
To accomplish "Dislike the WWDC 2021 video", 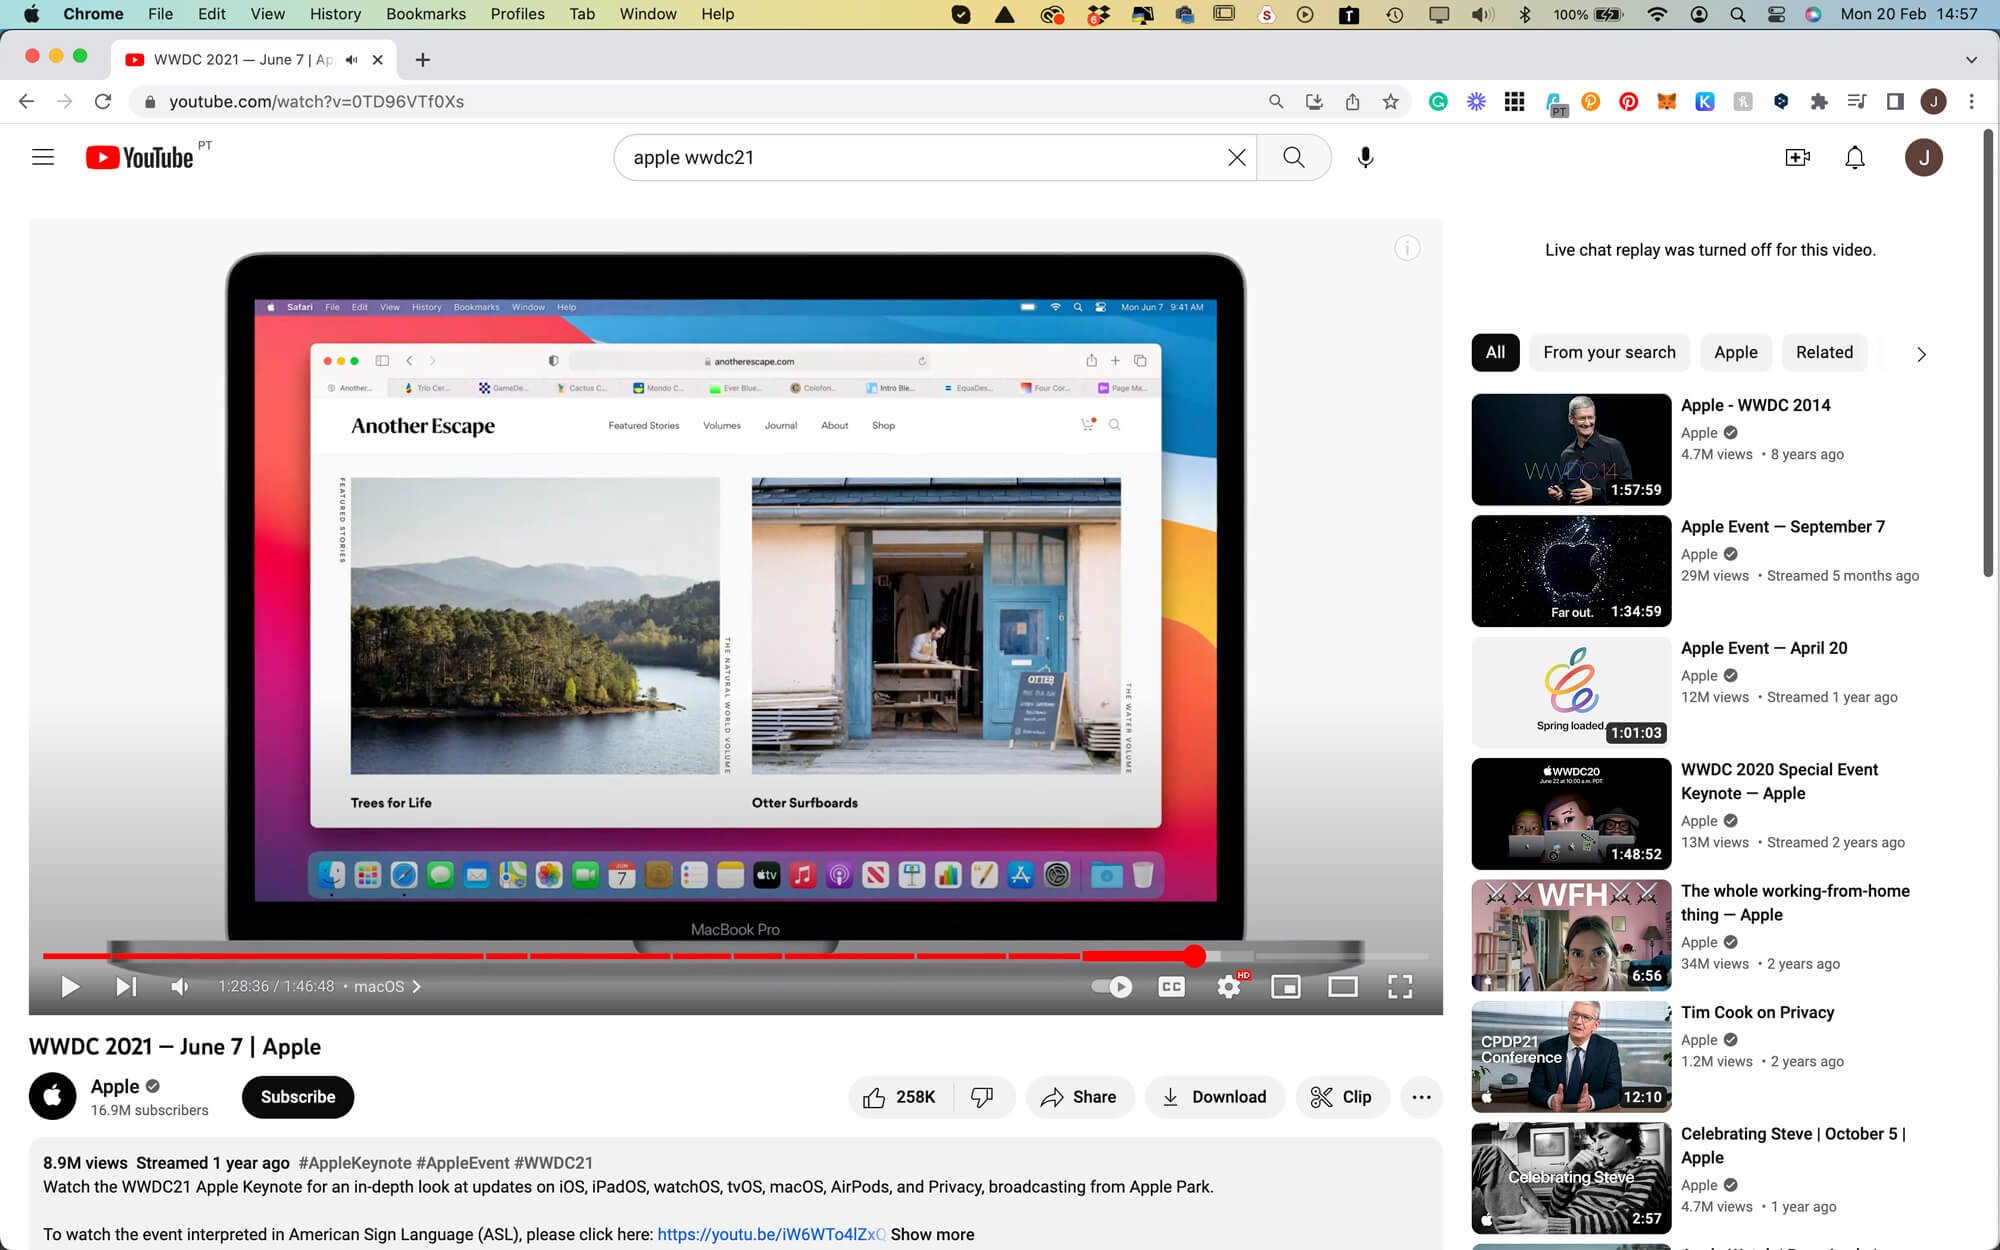I will point(982,1097).
